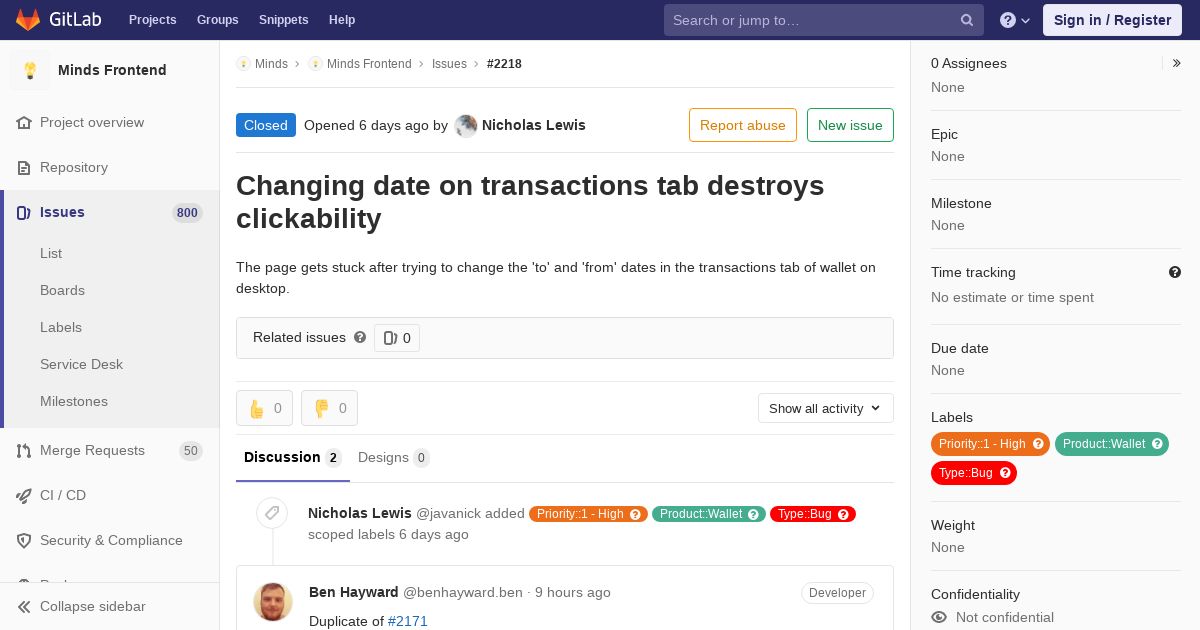Viewport: 1200px width, 630px height.
Task: Click the Collapse sidebar chevrons icon
Action: point(24,606)
